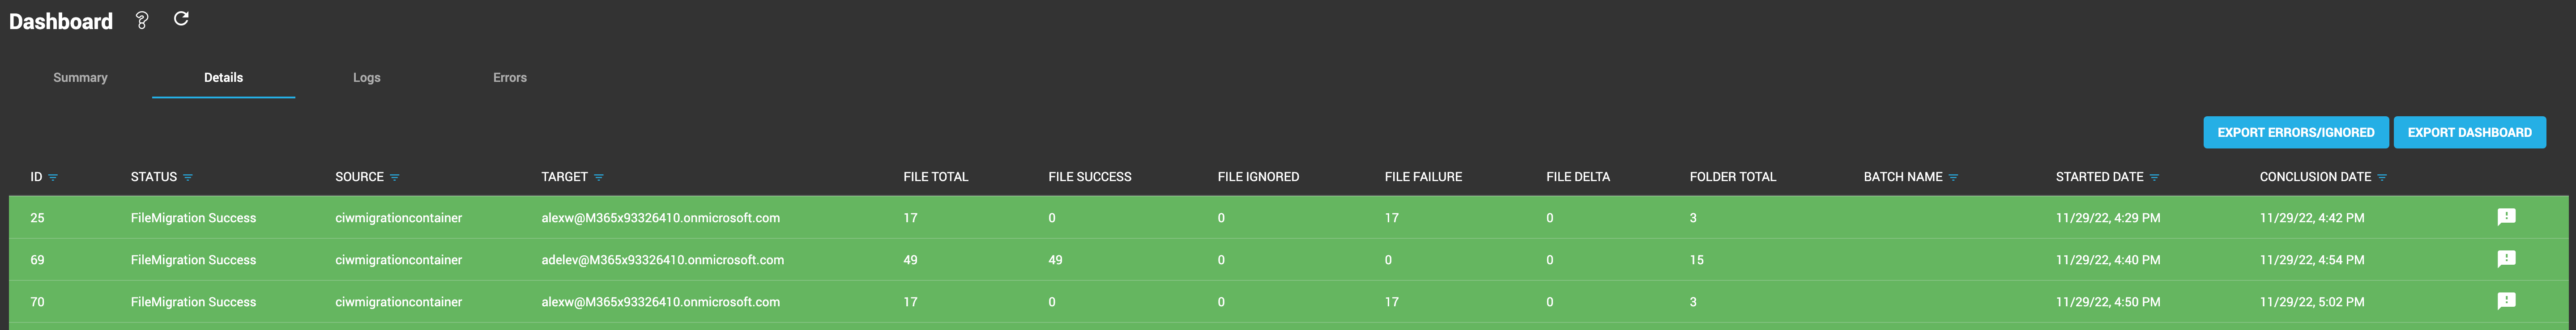This screenshot has height=330, width=2576.
Task: Refresh the dashboard data
Action: coord(180,19)
